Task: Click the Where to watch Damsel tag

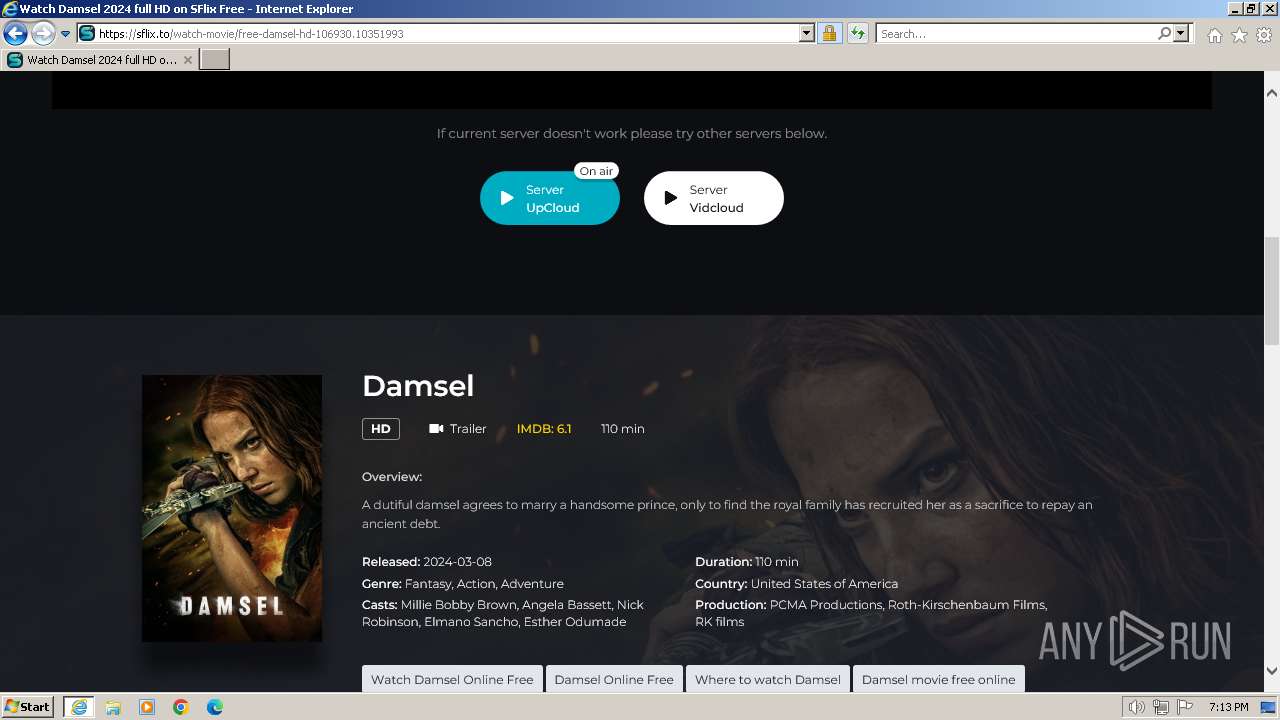Action: tap(768, 680)
